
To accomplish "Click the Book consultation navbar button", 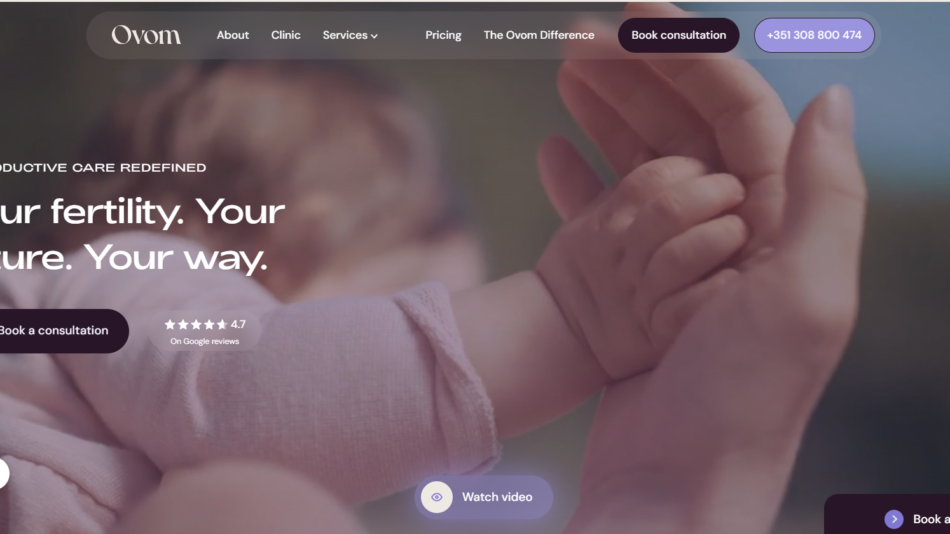I will [x=678, y=35].
